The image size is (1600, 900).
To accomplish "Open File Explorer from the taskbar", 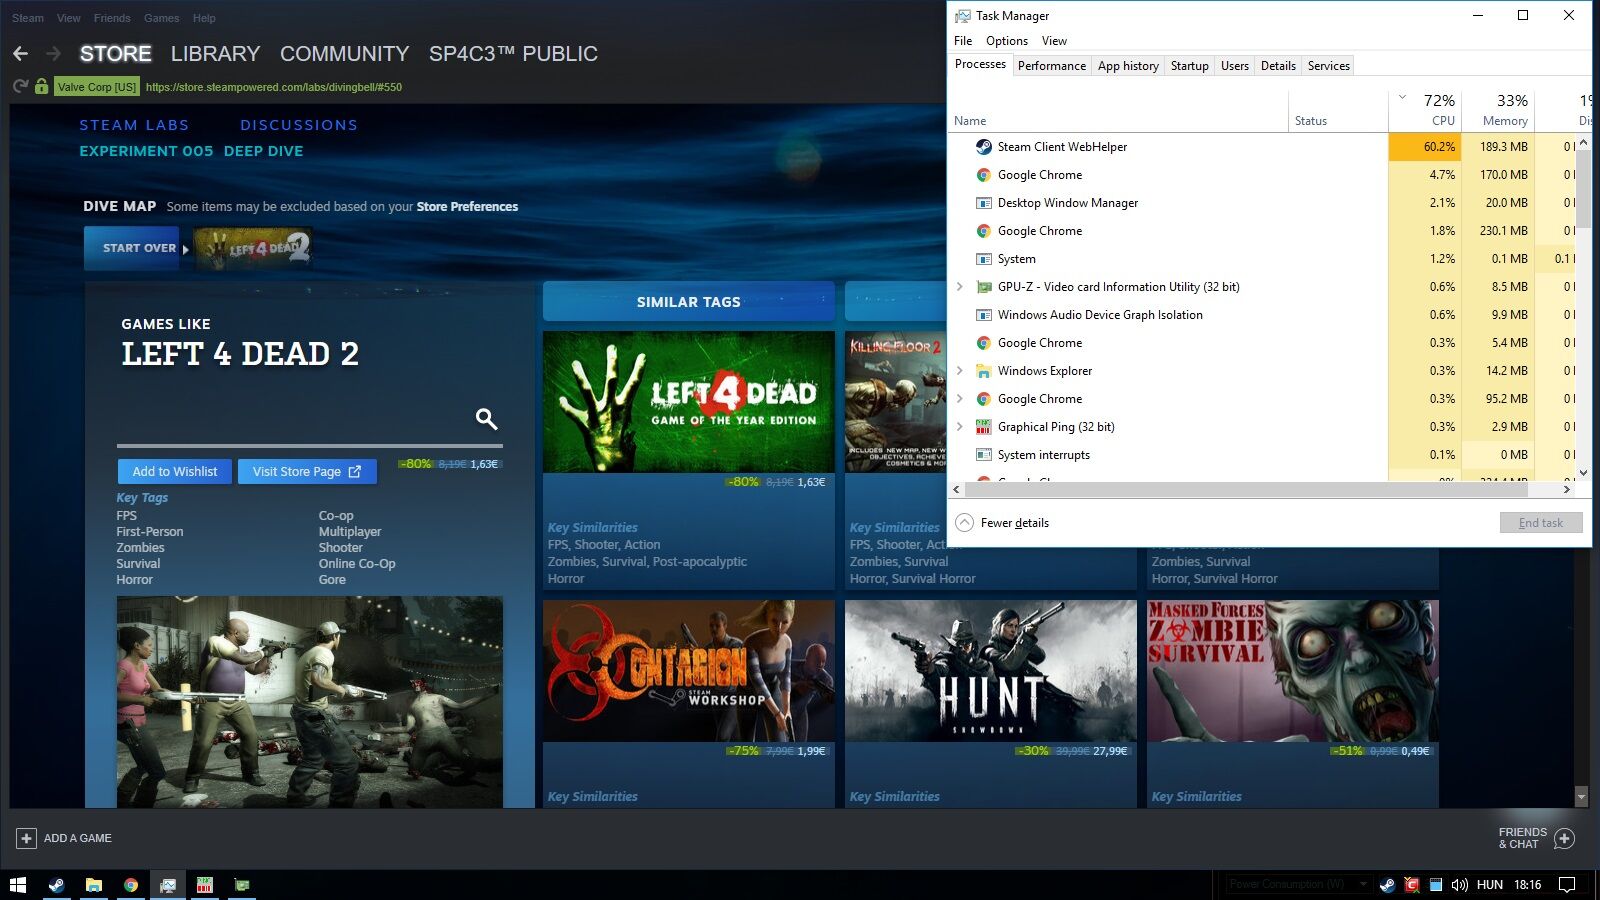I will [x=94, y=885].
